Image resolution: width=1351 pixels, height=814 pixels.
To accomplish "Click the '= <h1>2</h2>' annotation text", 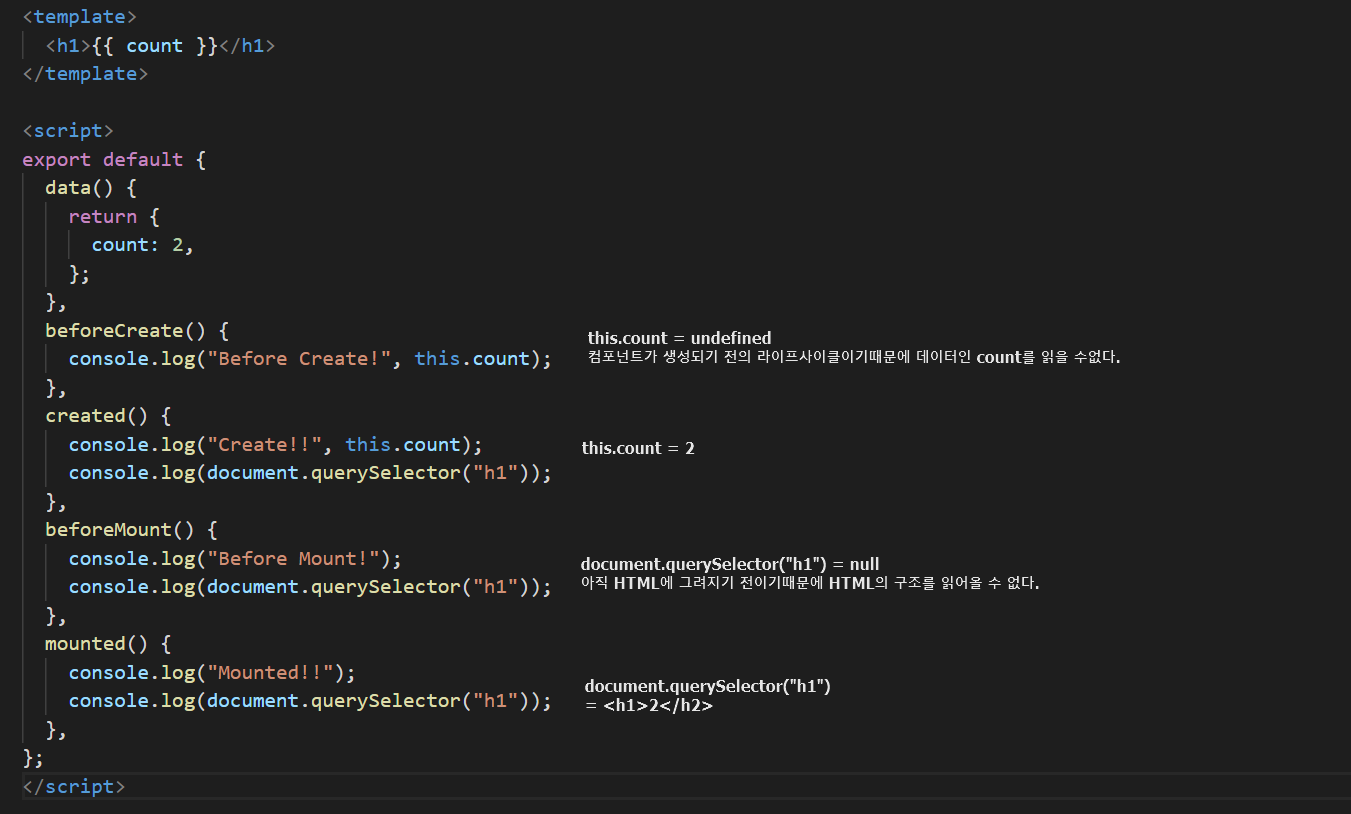I will tap(649, 705).
